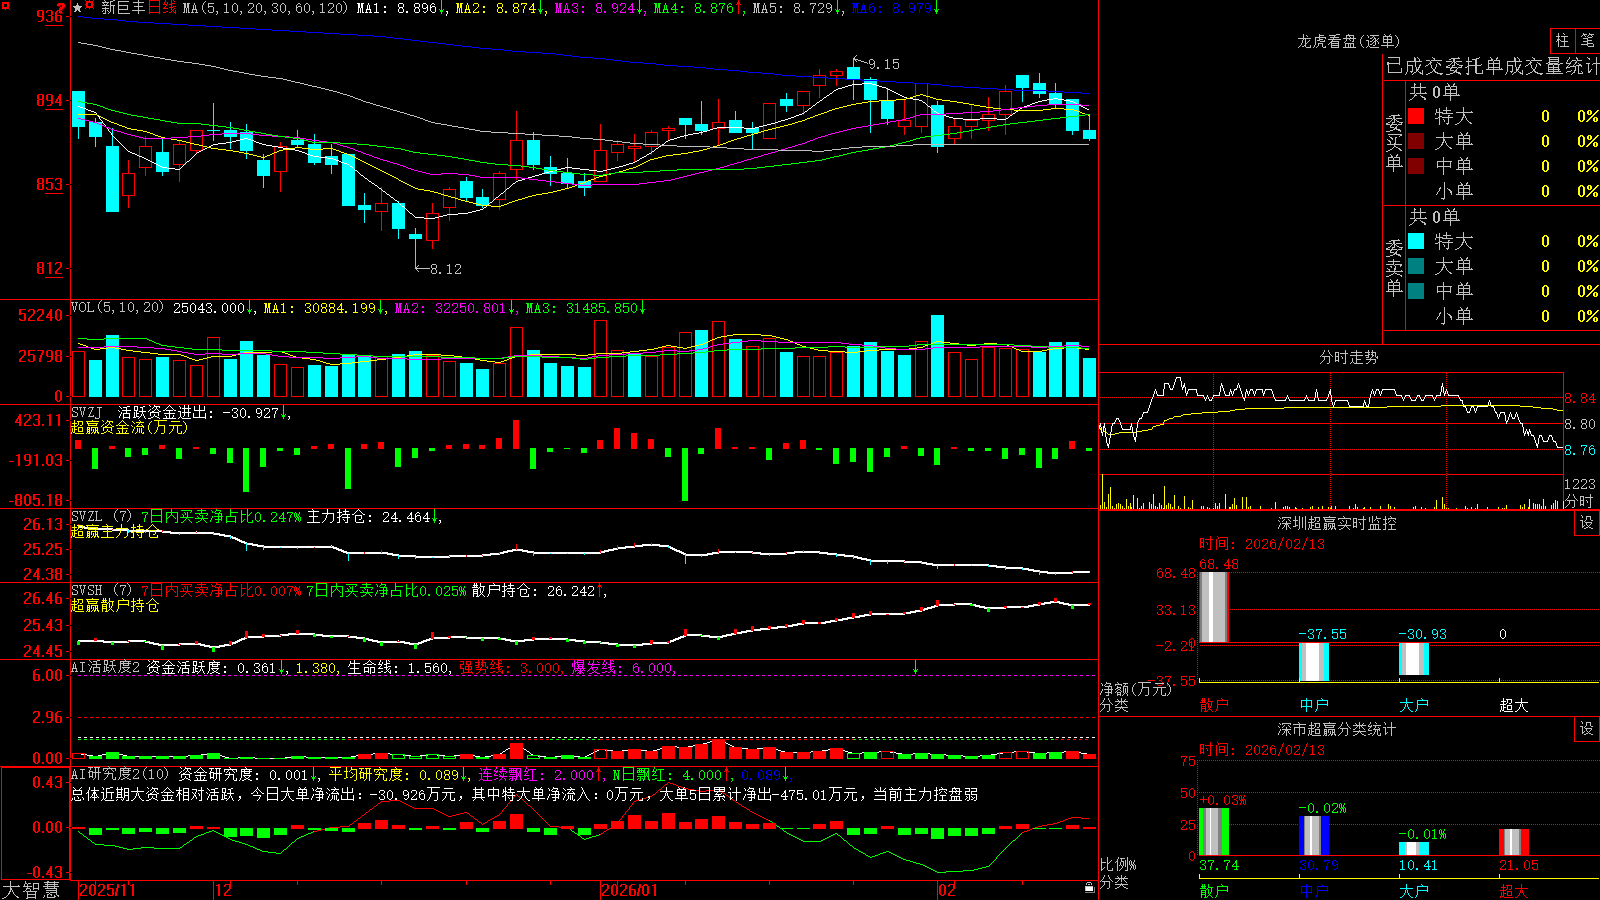The image size is (1600, 900).
Task: Click the 委买单 vertical section label
Action: pos(1394,143)
